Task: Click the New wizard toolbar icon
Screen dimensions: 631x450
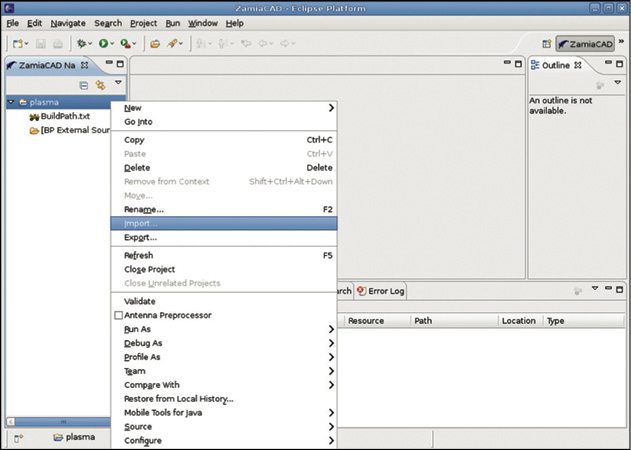Action: [x=18, y=44]
